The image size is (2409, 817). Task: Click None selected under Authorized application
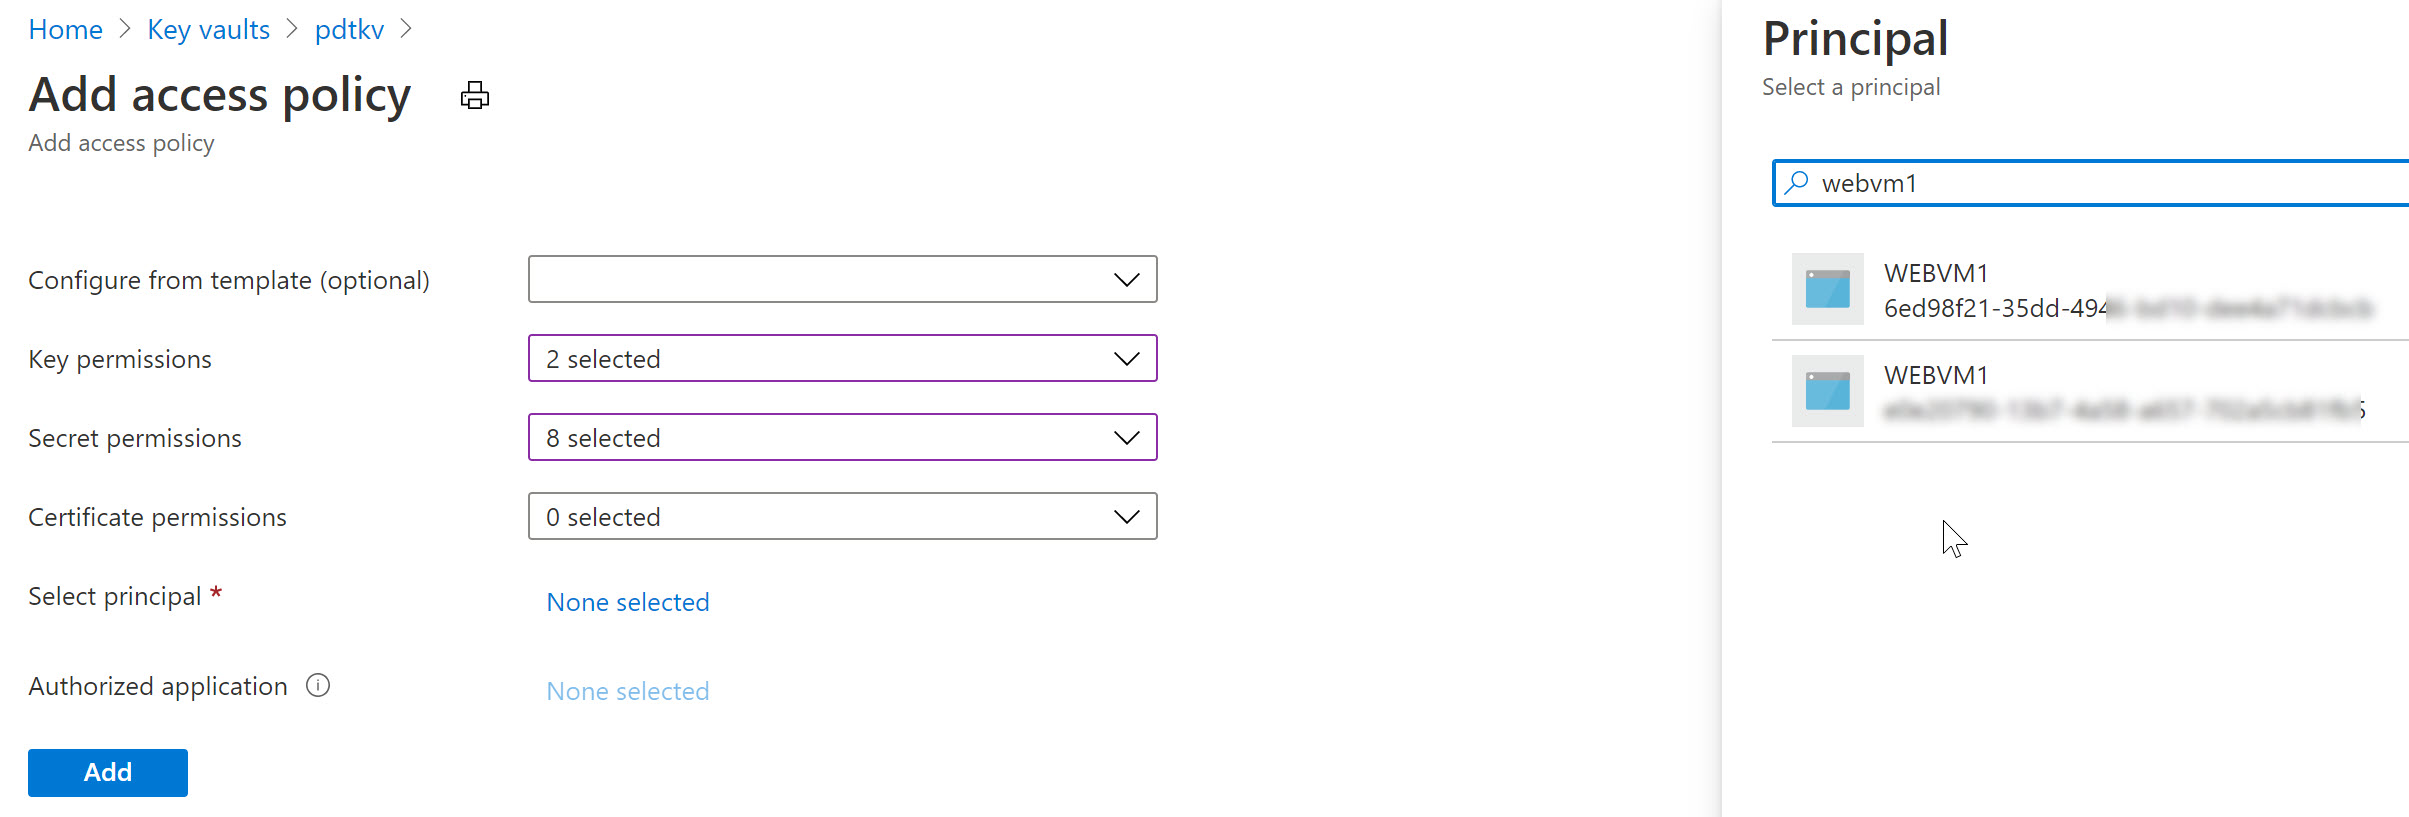627,690
